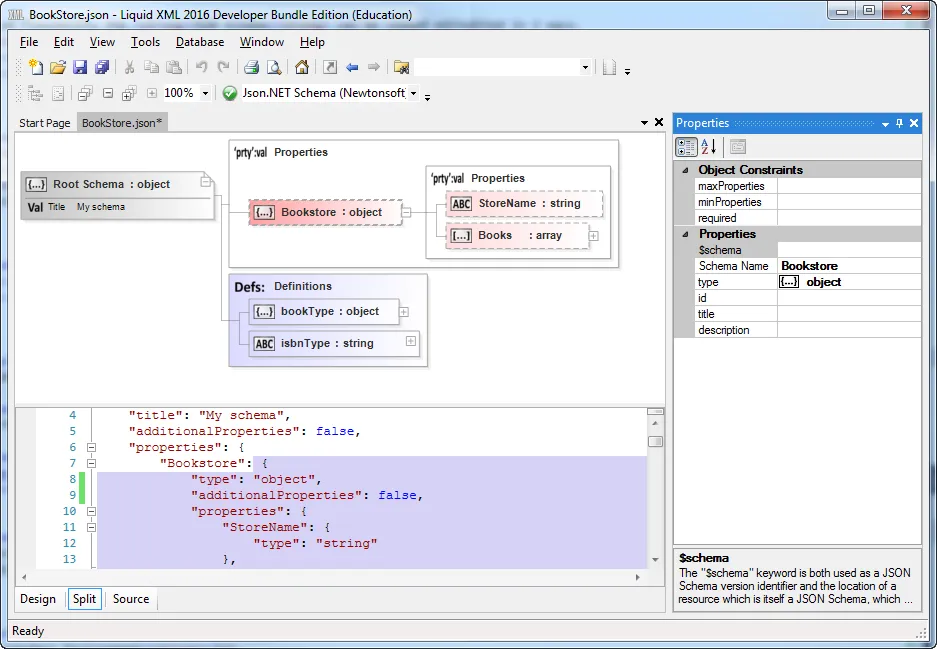Open a file with the folder icon

[x=58, y=68]
